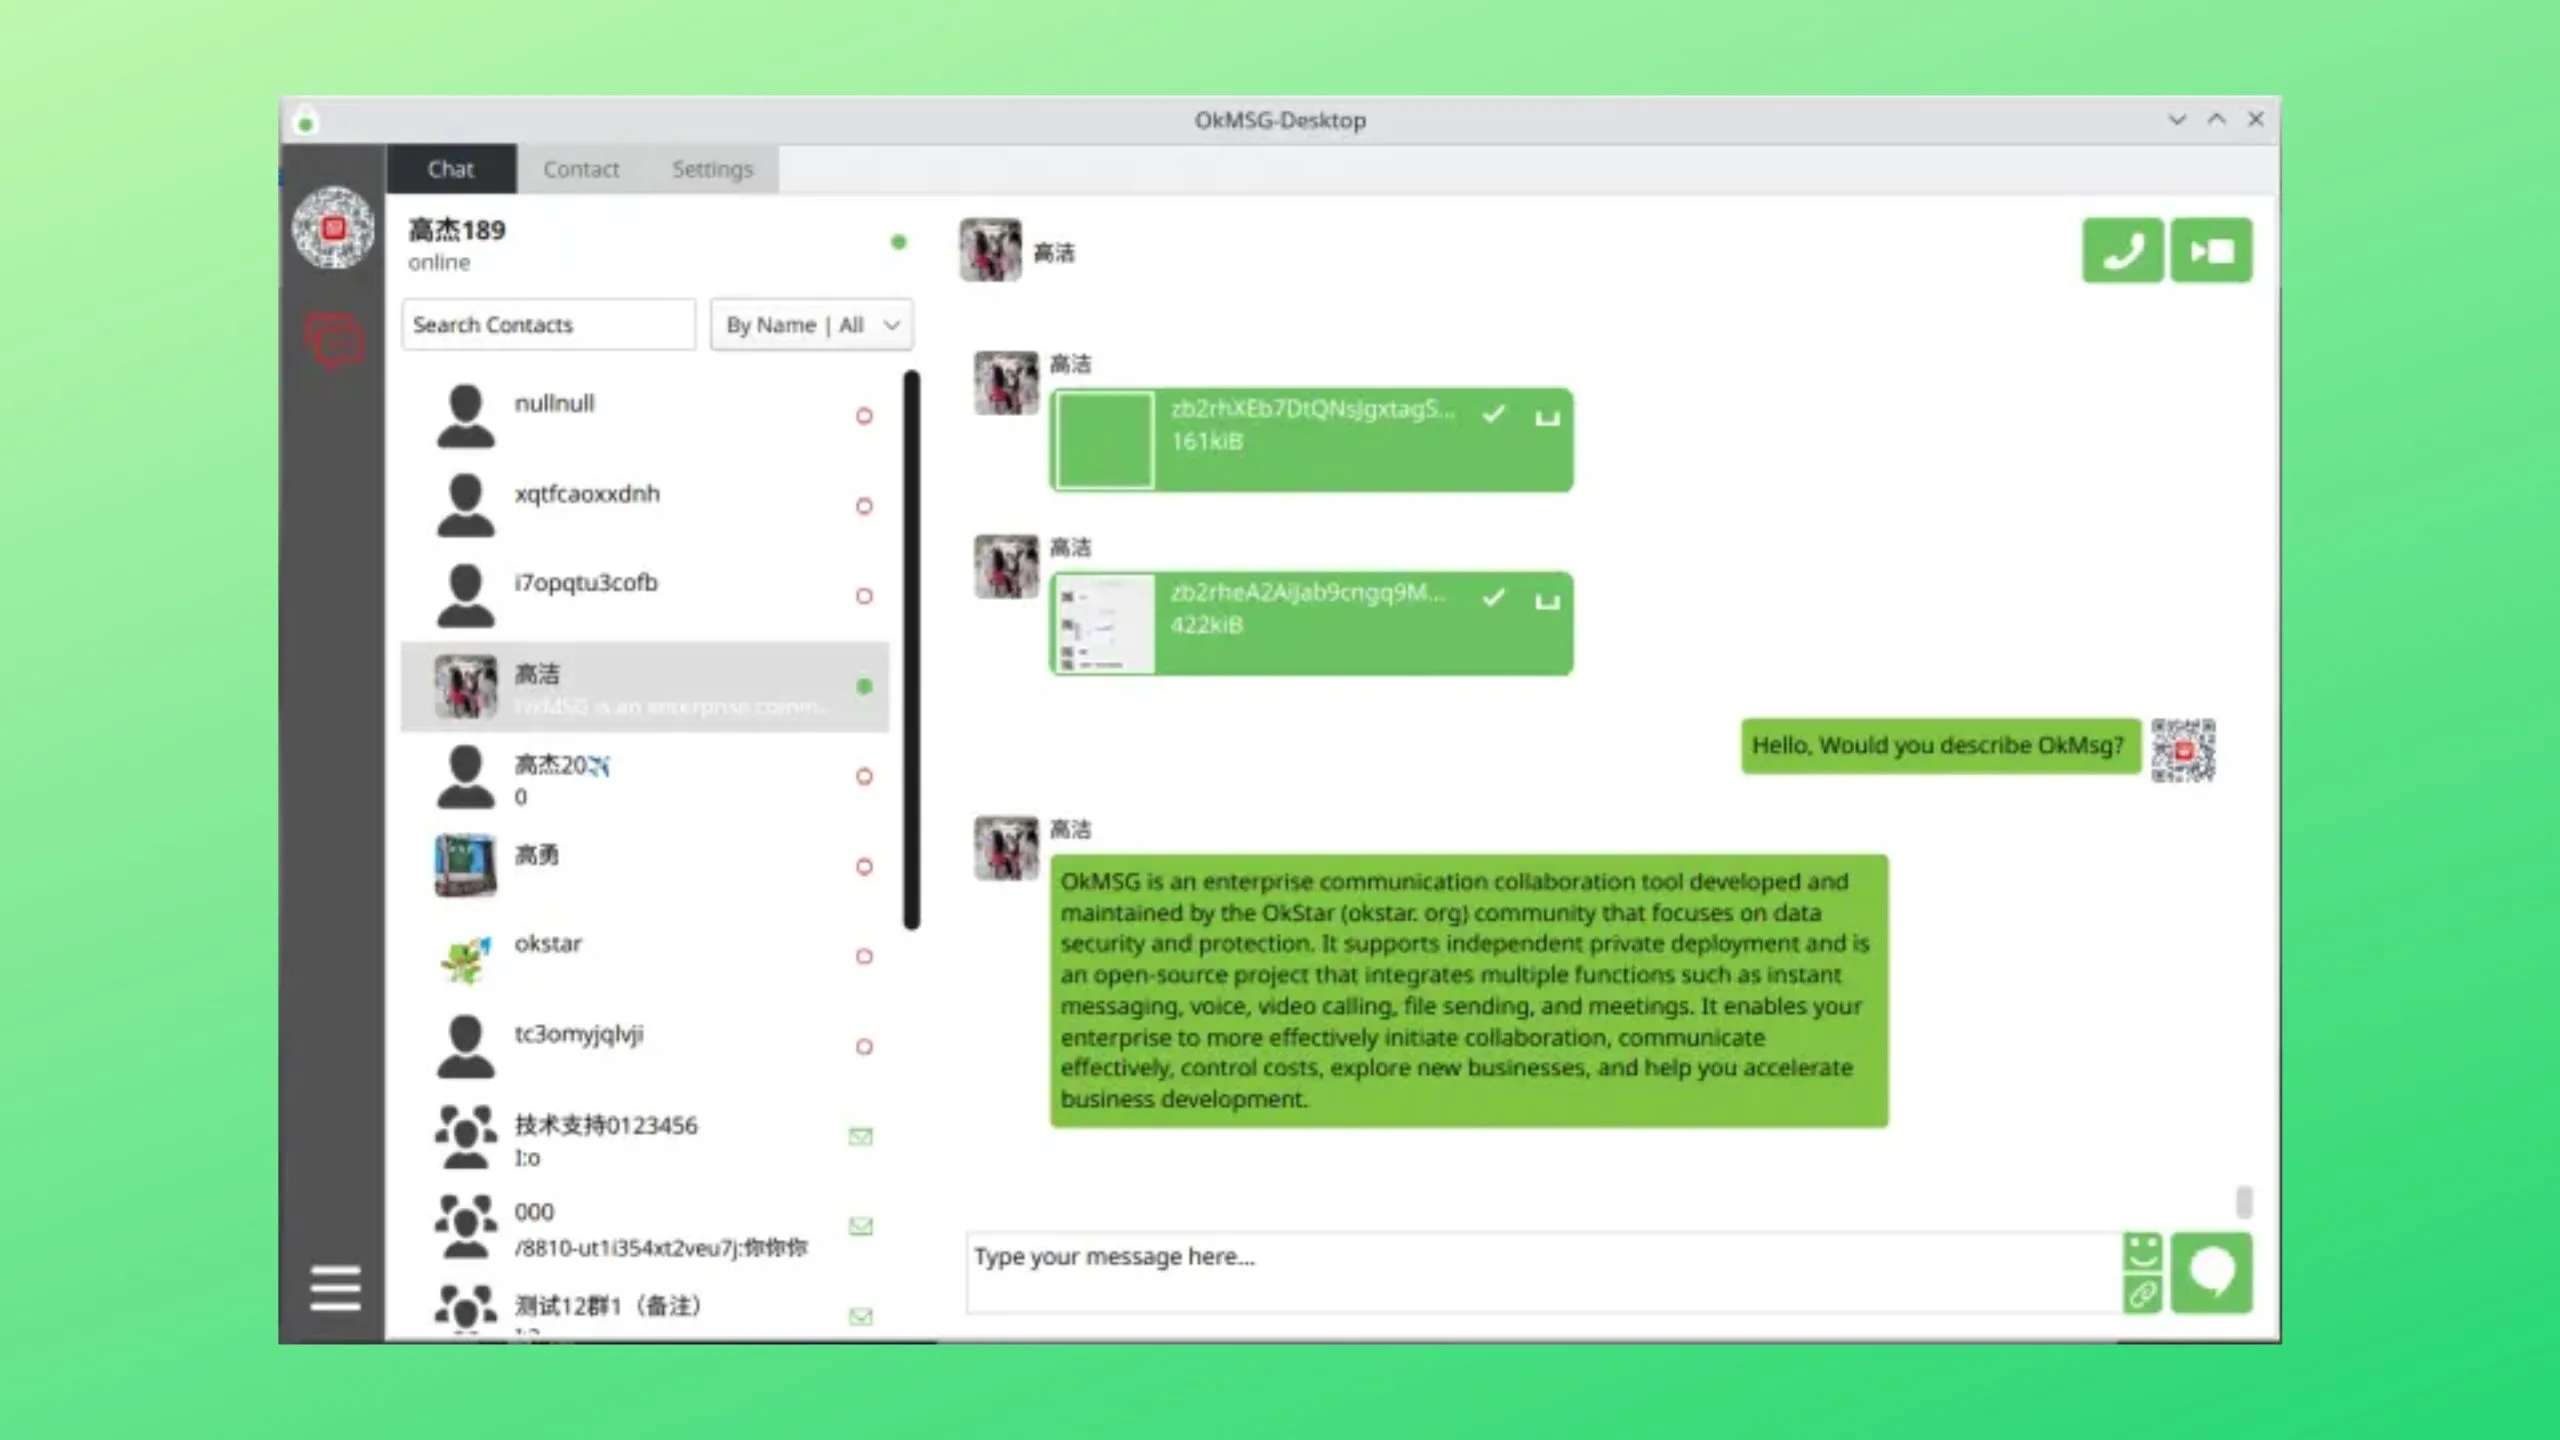This screenshot has height=1440, width=2560.
Task: Click the video call icon
Action: coord(2212,250)
